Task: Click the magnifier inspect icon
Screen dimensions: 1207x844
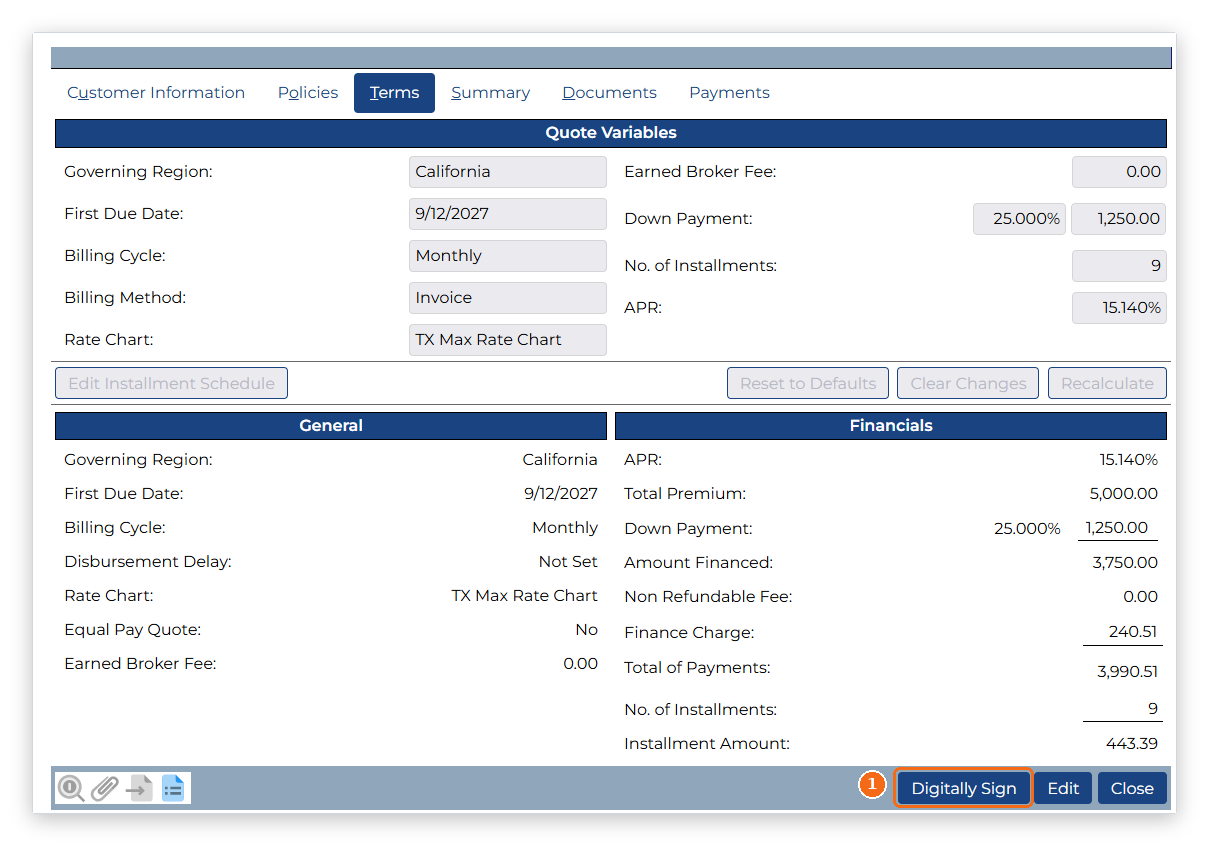Action: [x=70, y=788]
